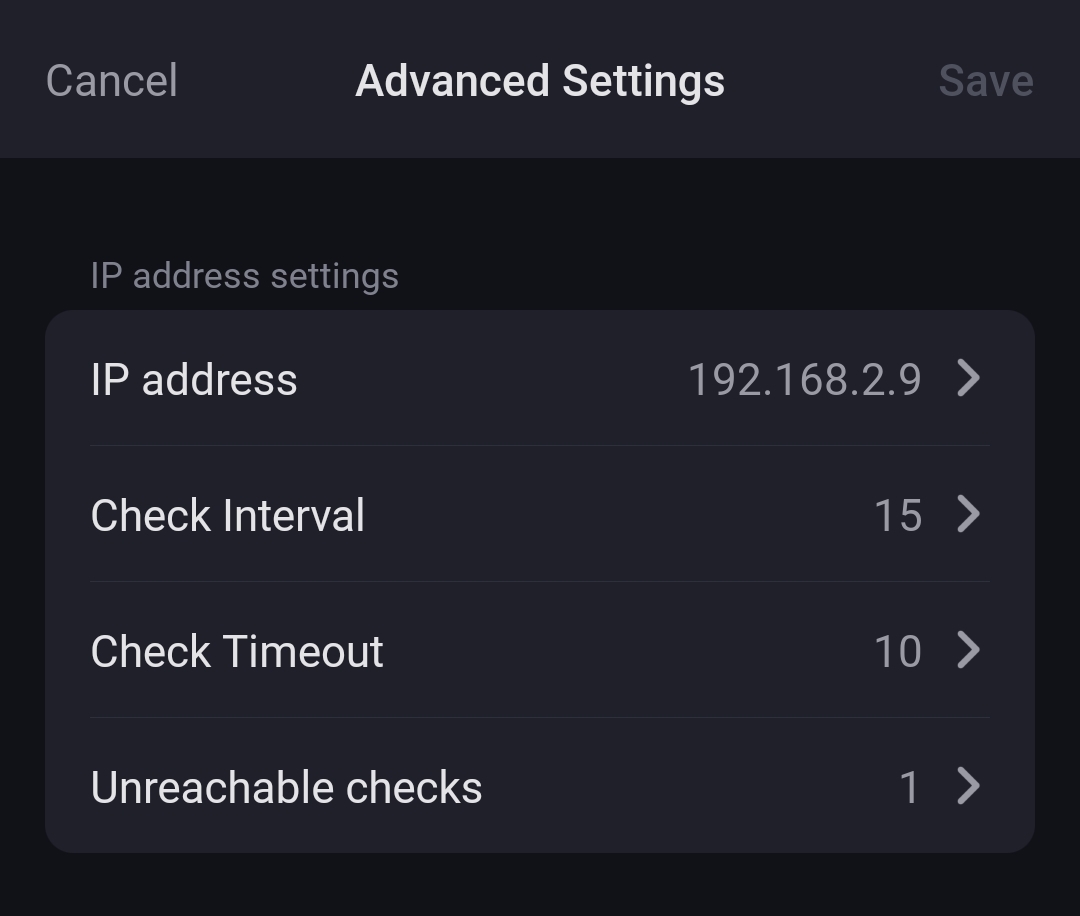Select the "Check Interval" label
This screenshot has width=1080, height=916.
click(228, 516)
